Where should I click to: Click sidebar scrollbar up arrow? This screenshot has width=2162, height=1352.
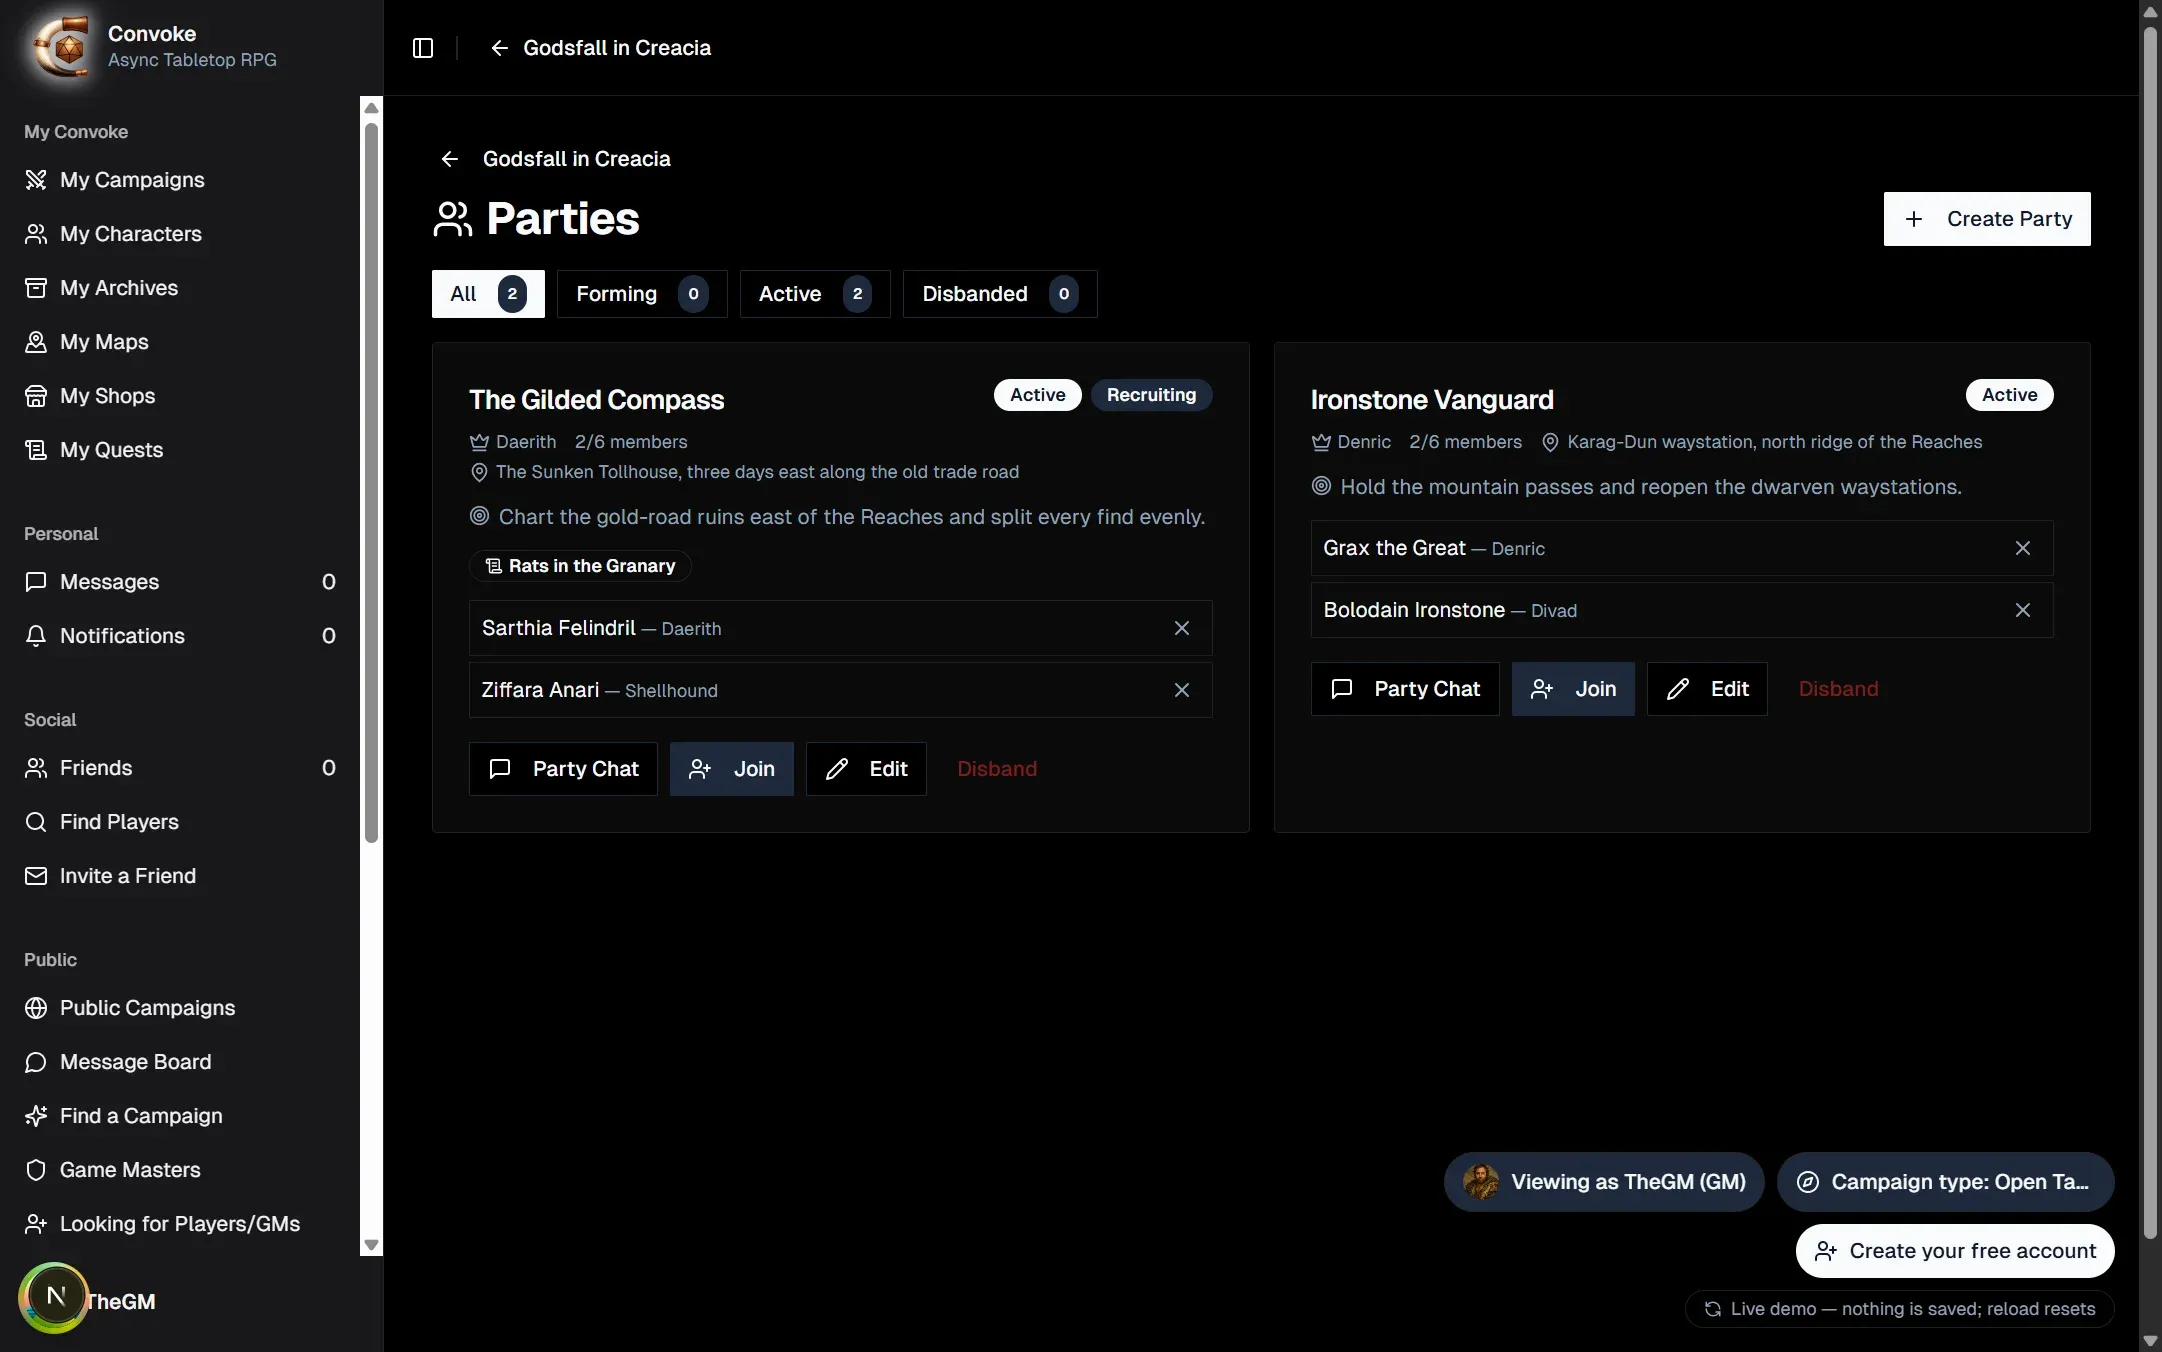pos(372,108)
